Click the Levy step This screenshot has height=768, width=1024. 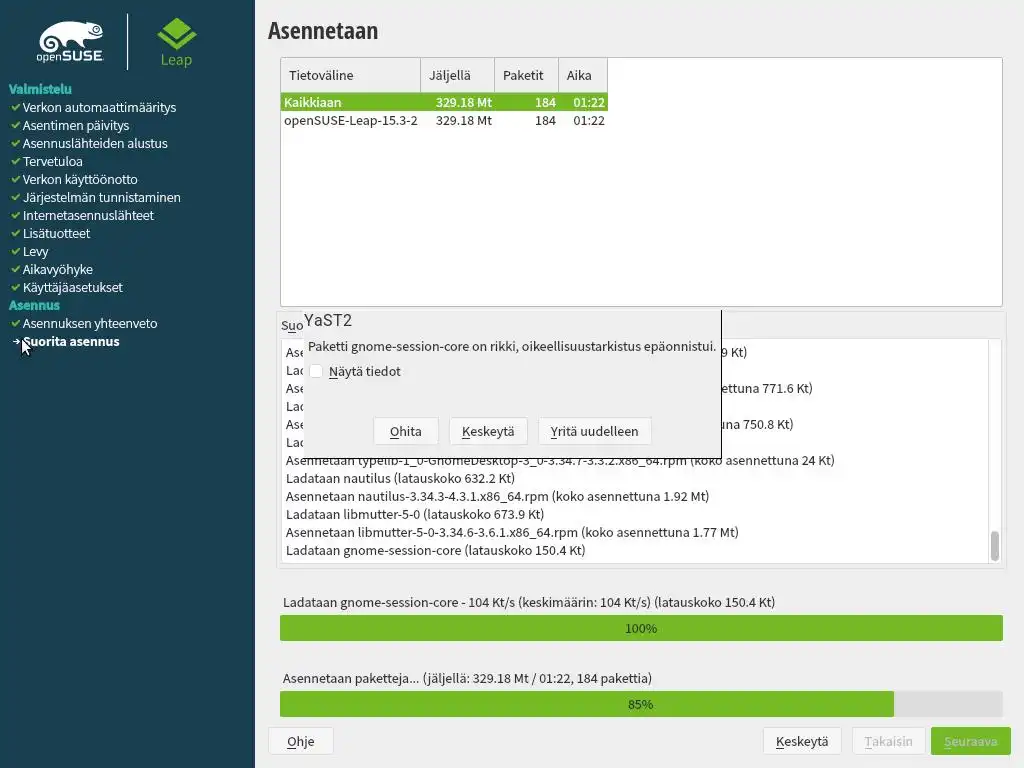35,251
